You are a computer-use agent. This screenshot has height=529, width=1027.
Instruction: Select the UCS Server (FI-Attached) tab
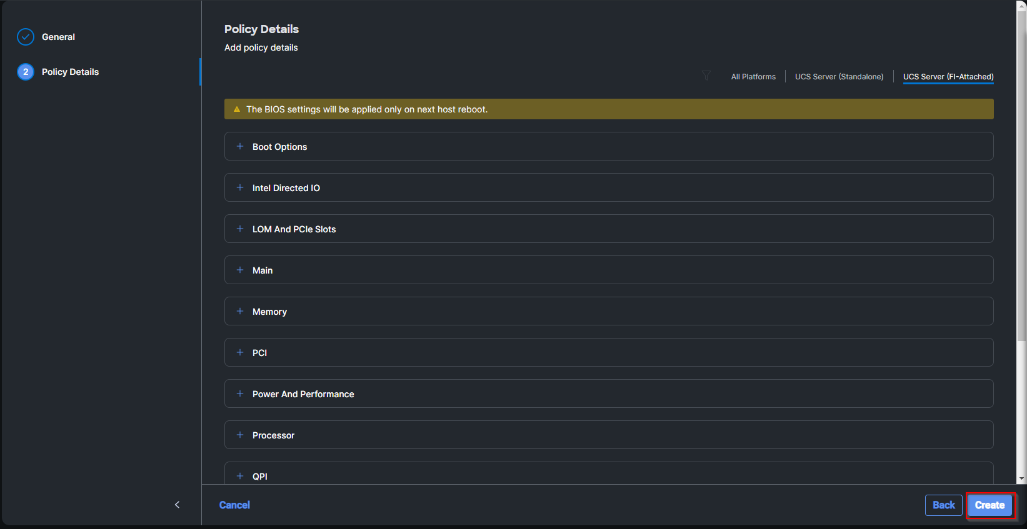(948, 77)
